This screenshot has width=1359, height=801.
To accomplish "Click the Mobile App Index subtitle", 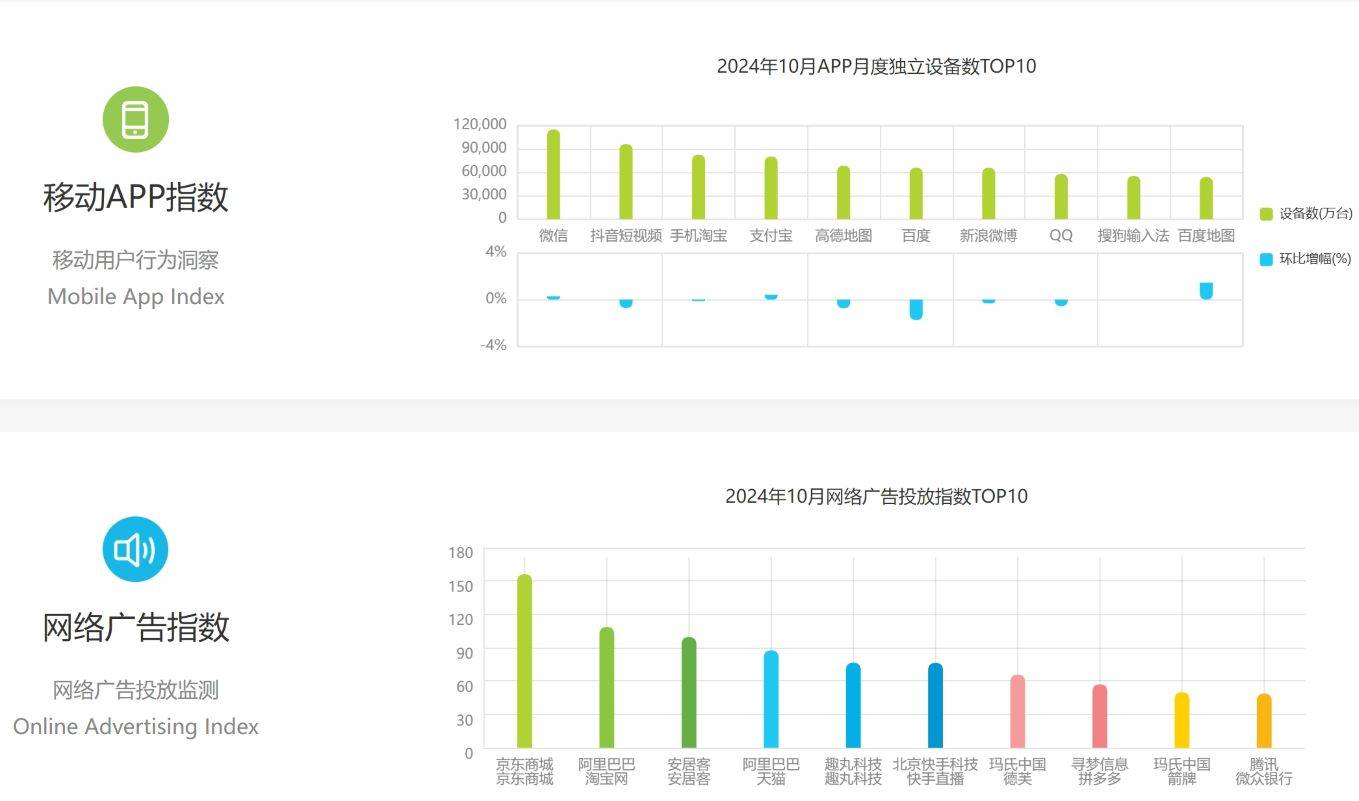I will click(x=136, y=297).
